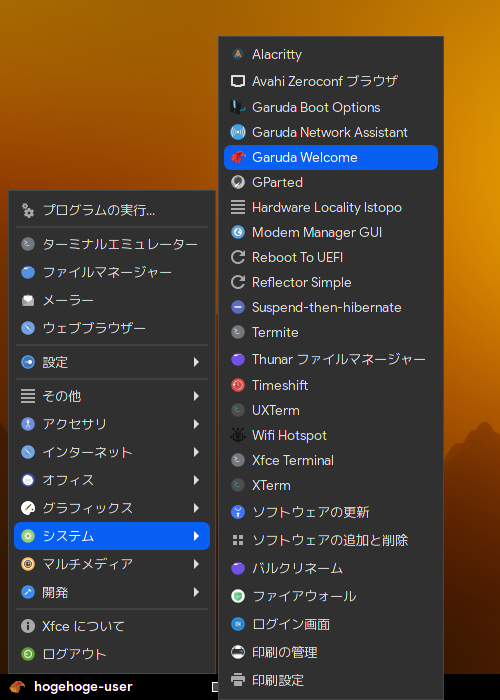The width and height of the screenshot is (500, 700).
Task: Expand the 設定 submenu arrow
Action: pos(196,362)
